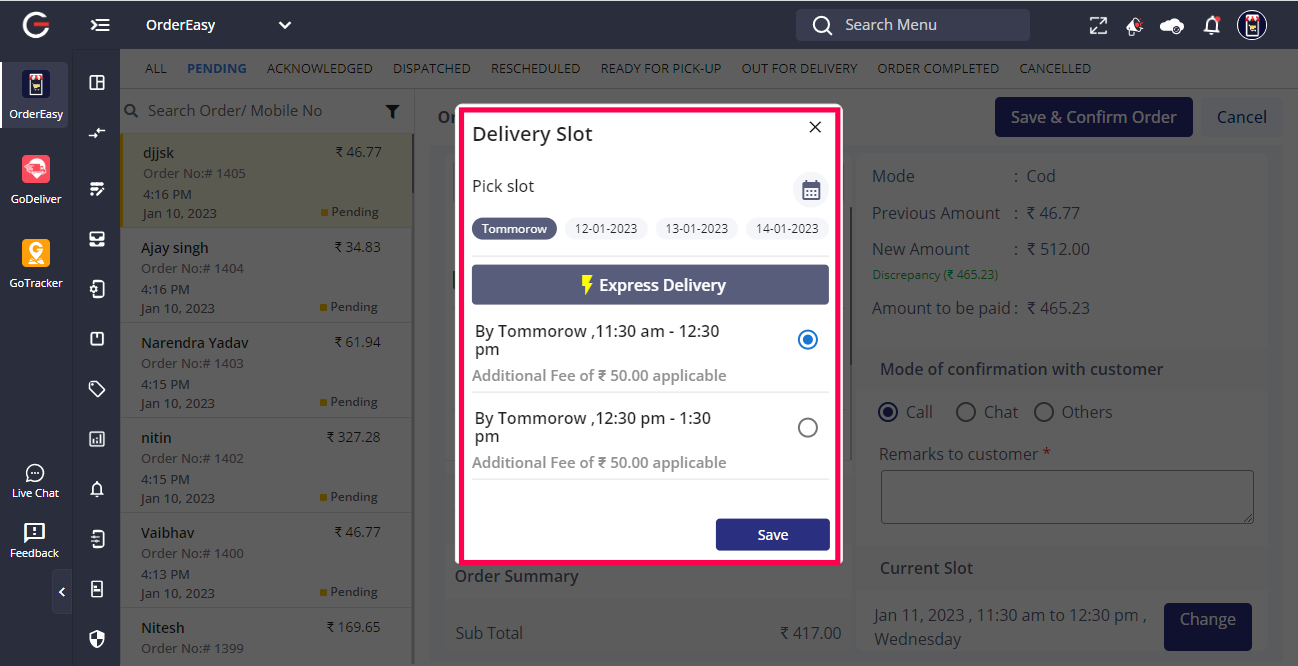Open Live Chat from sidebar
1298x666 pixels.
(35, 481)
